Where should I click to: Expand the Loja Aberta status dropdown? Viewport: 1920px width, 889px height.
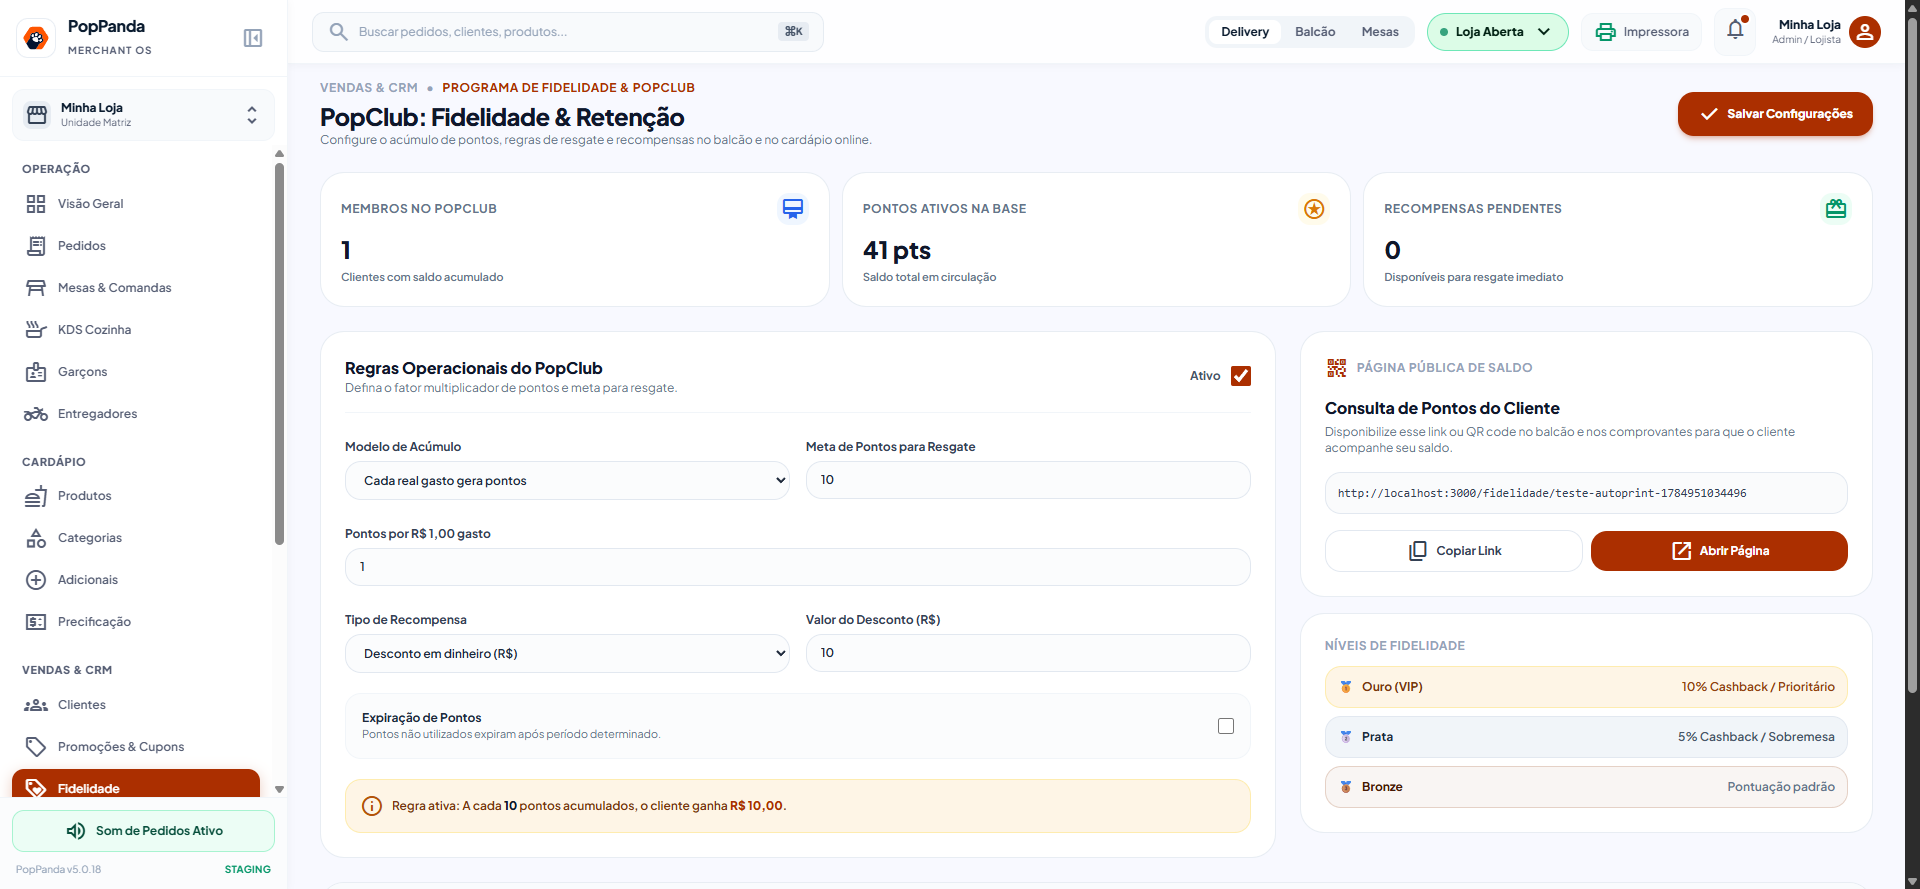(1497, 32)
